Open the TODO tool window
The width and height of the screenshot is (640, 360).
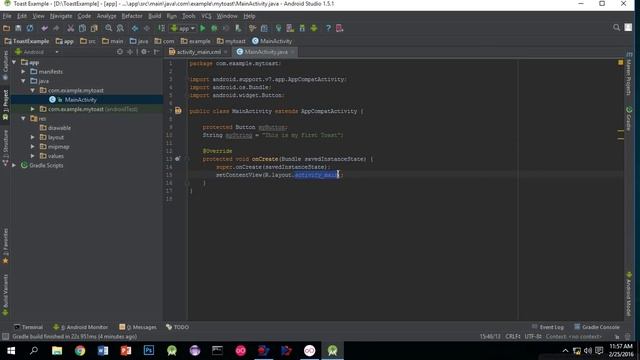(x=177, y=327)
